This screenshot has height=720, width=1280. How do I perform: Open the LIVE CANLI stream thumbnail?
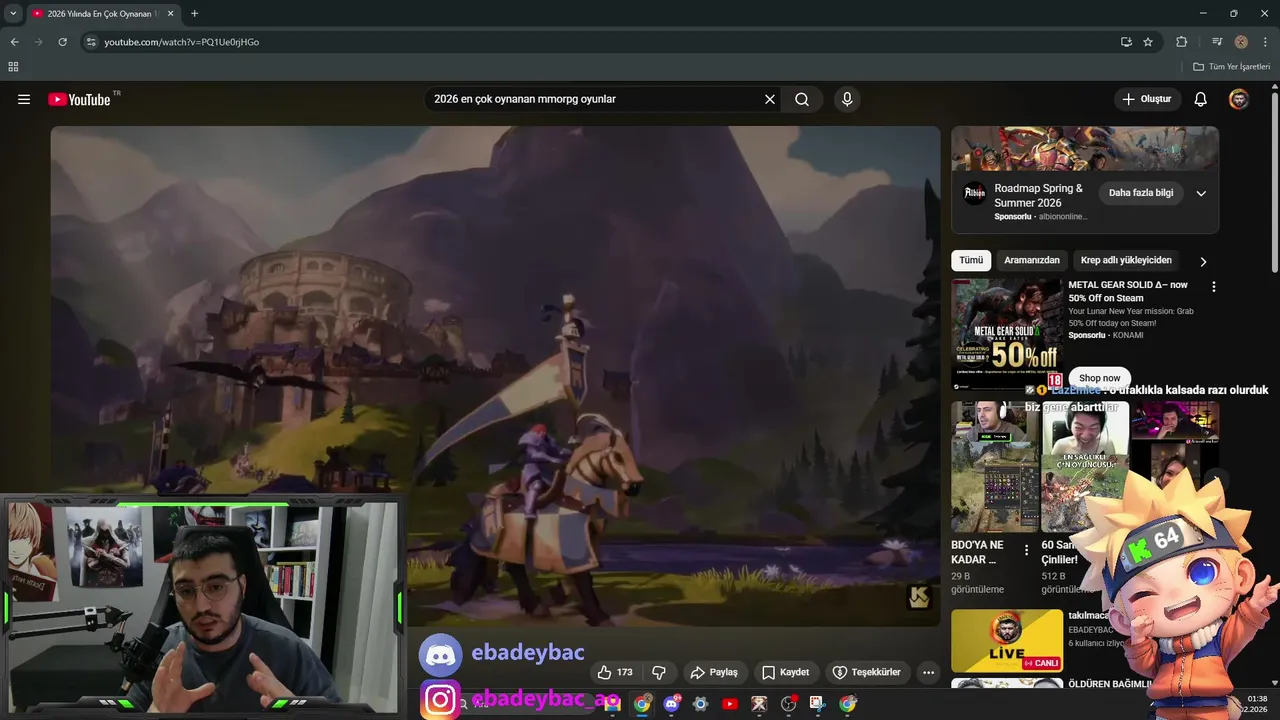[1007, 641]
